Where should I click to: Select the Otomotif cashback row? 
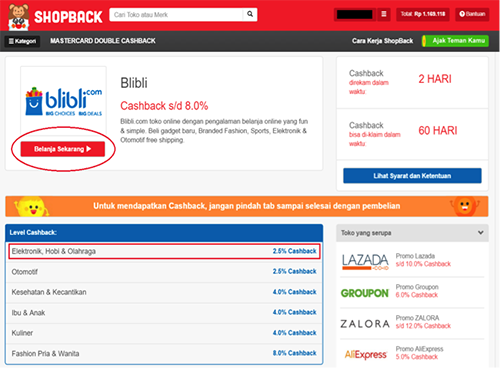pyautogui.click(x=164, y=272)
